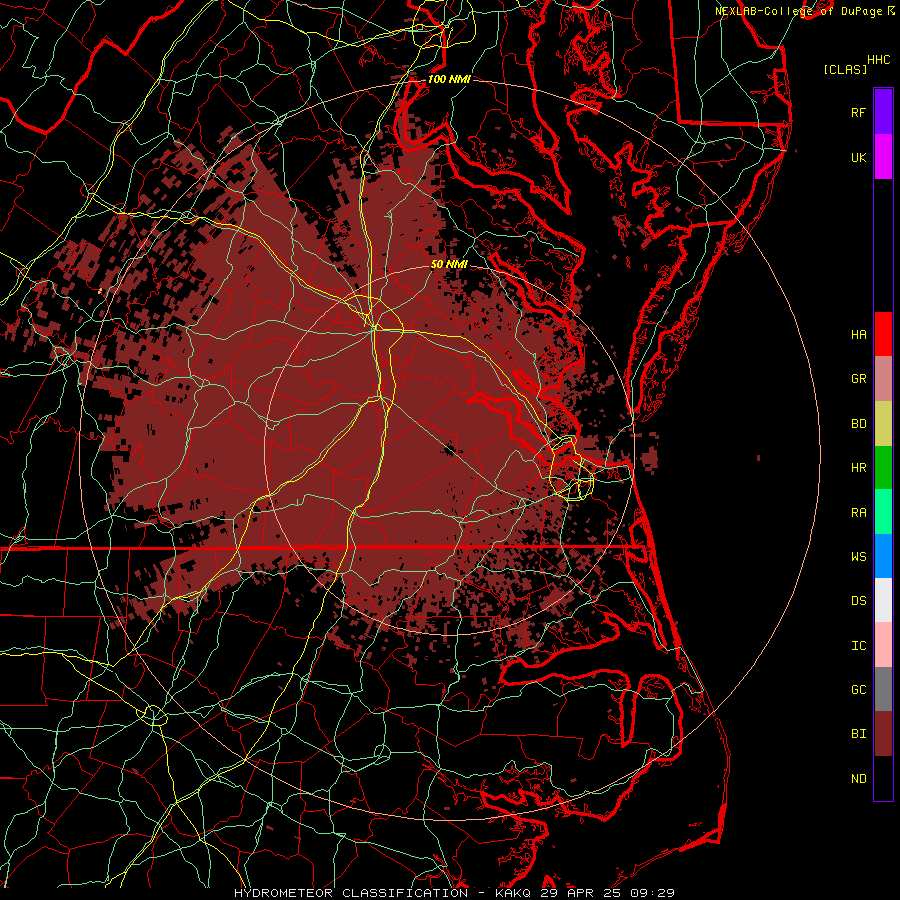Click the WS legend label

tap(858, 557)
